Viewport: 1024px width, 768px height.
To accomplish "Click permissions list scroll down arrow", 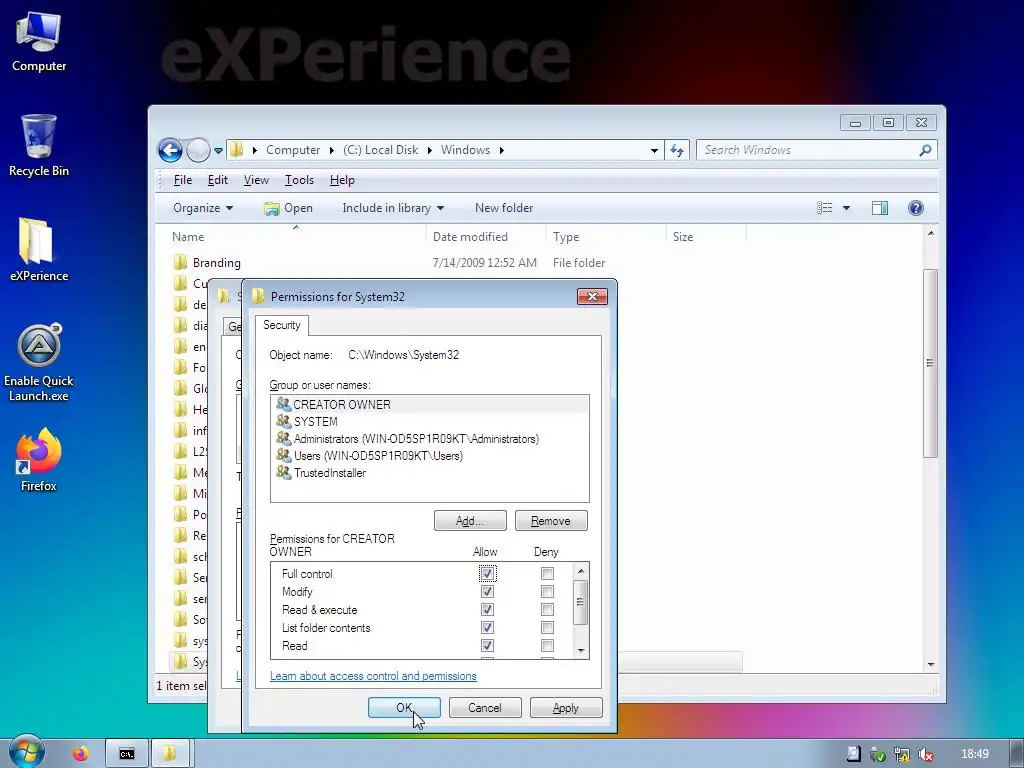I will pyautogui.click(x=581, y=651).
